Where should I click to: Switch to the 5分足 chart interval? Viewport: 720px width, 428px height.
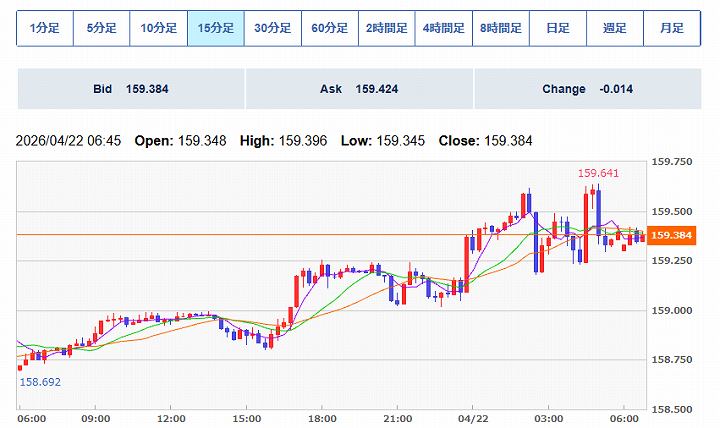click(x=101, y=28)
